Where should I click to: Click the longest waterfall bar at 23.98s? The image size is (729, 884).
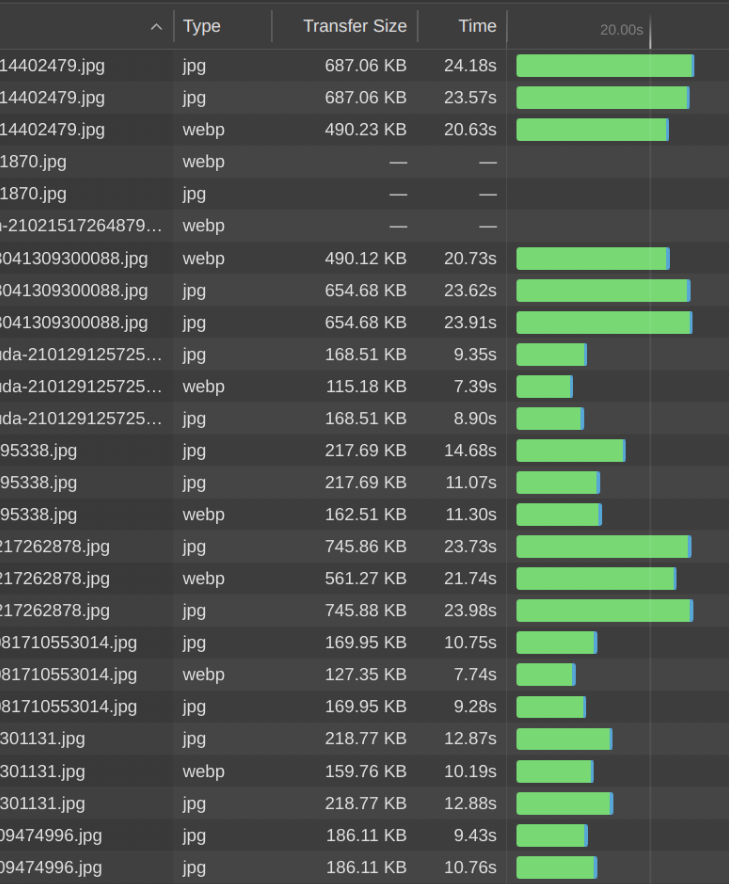(x=605, y=610)
